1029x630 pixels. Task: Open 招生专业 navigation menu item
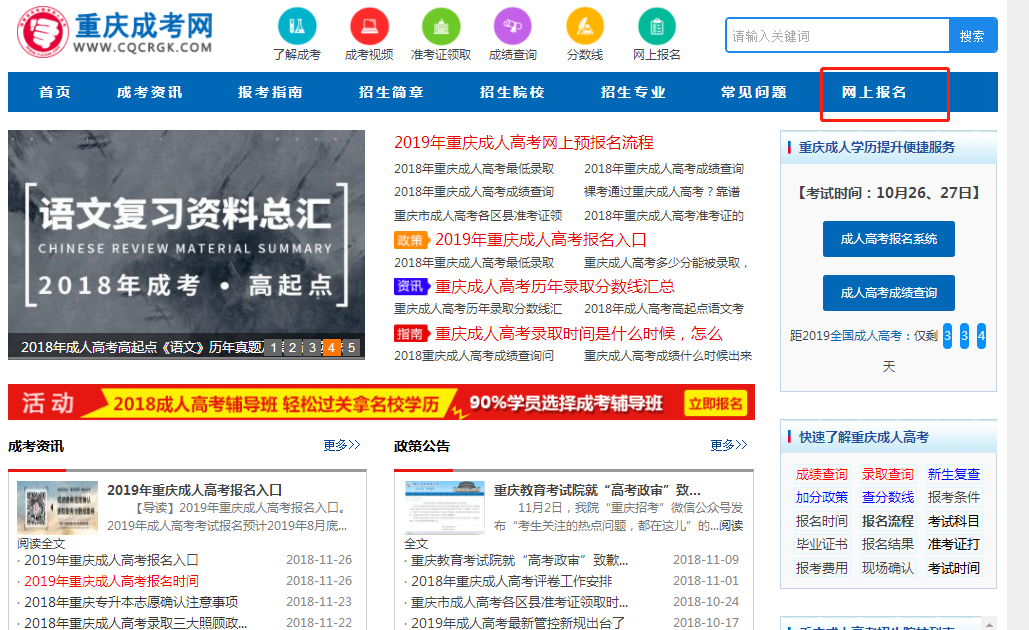[x=633, y=92]
